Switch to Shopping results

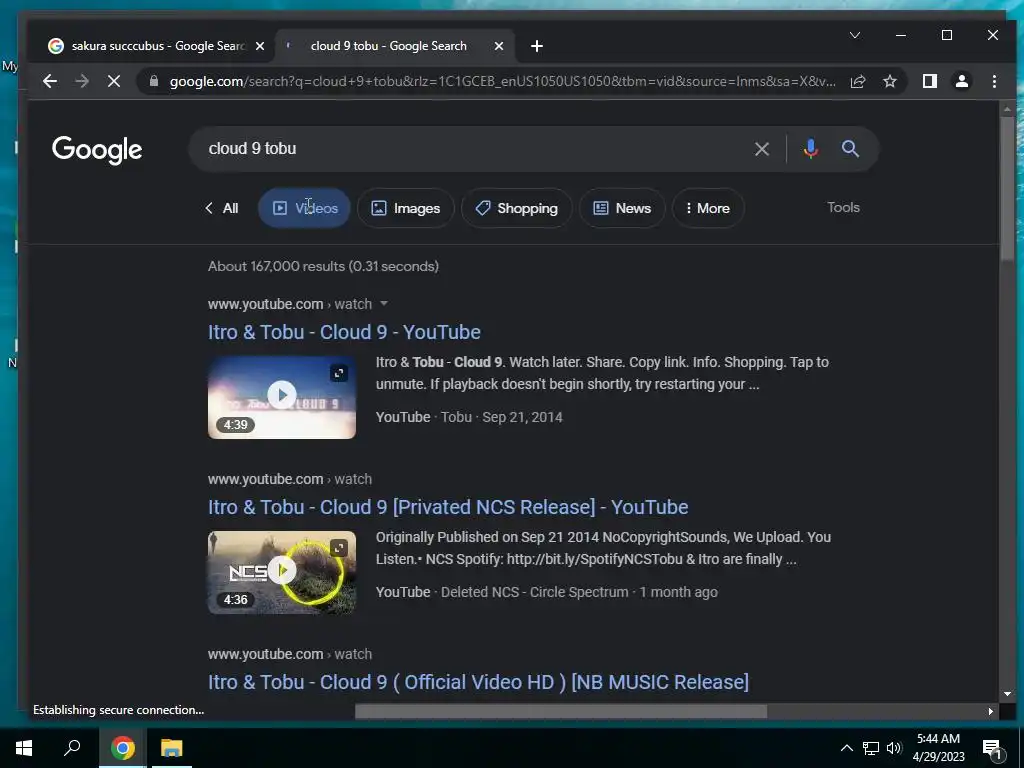pos(517,208)
